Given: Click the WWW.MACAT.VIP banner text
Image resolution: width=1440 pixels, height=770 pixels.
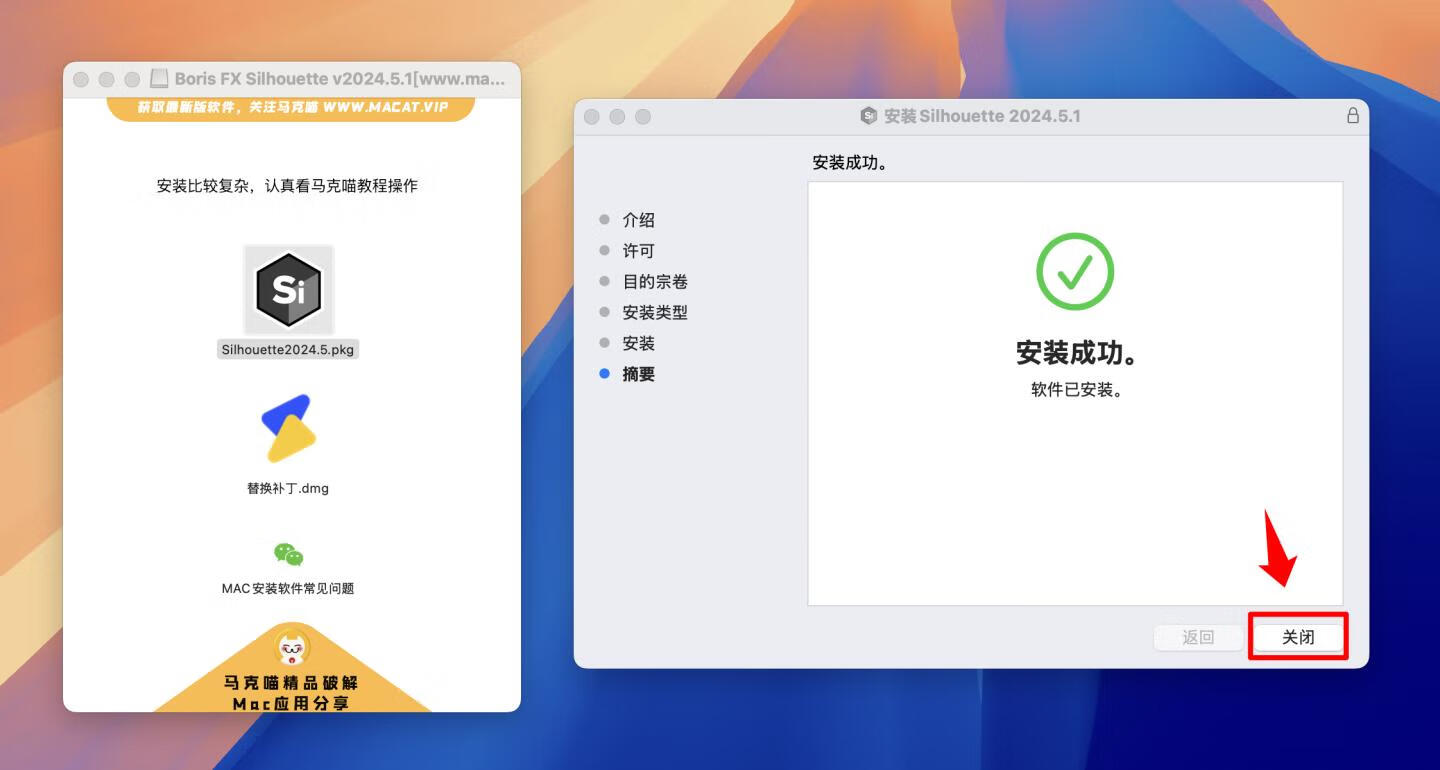Looking at the screenshot, I should click(386, 106).
